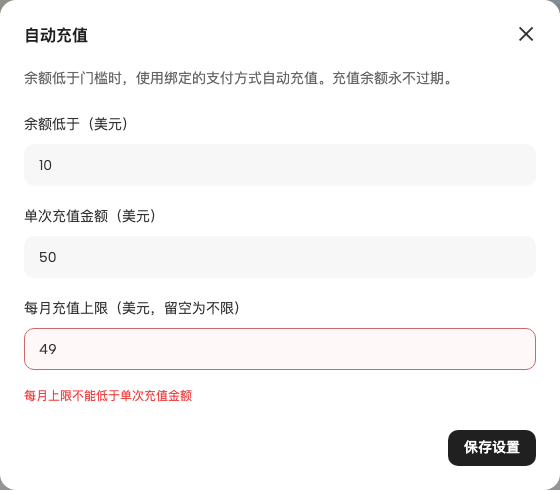Click the red error message 每月上限不能低于单次充值金额
This screenshot has height=490, width=560.
click(x=108, y=396)
